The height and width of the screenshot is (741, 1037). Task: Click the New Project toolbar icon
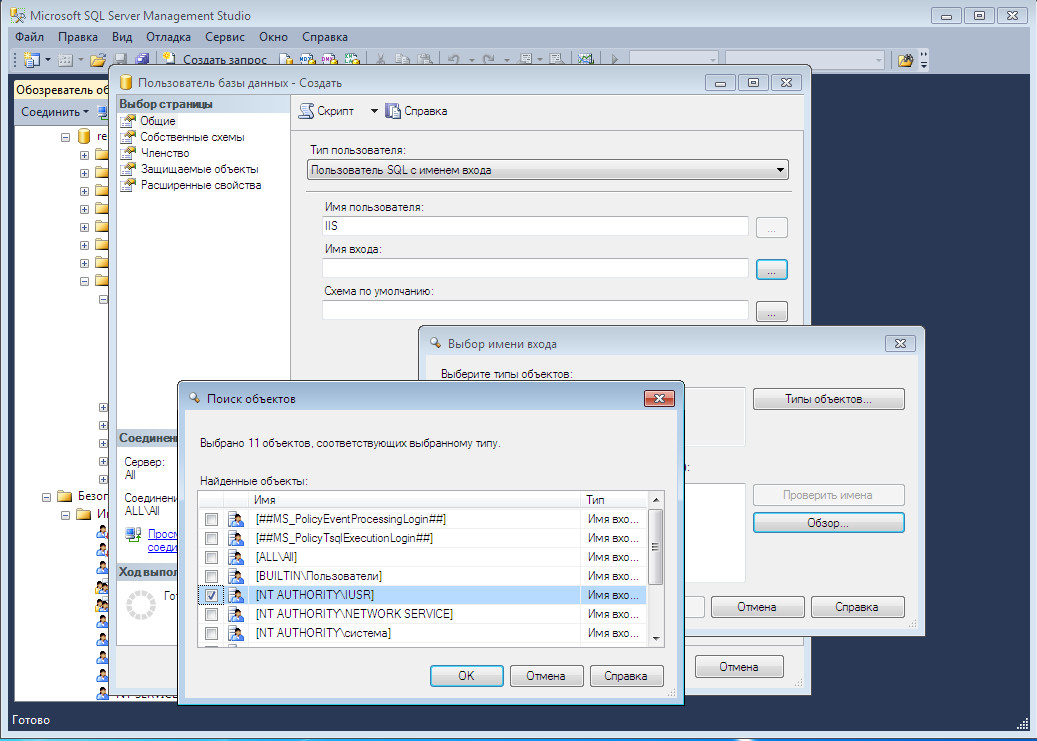31,60
